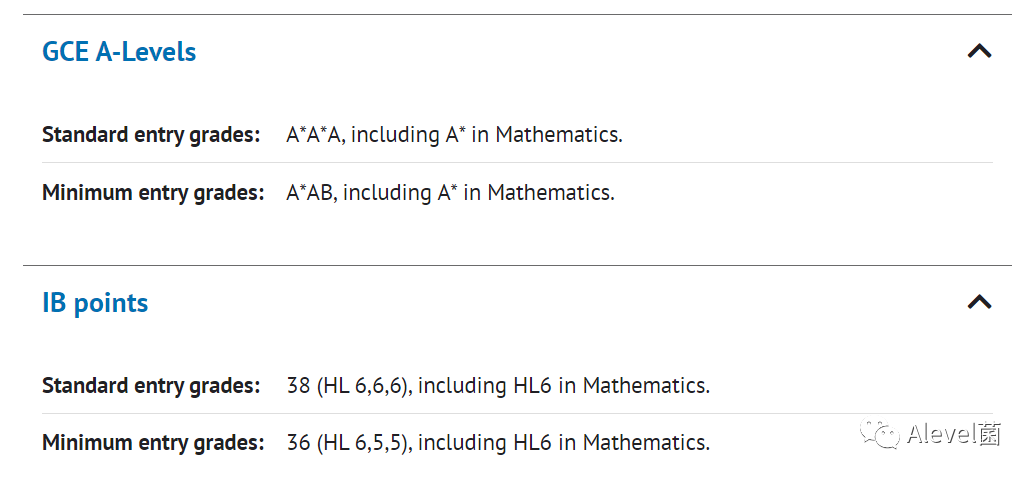Click the divider between the A-Levels grade rows
1035x479 pixels.
click(518, 162)
